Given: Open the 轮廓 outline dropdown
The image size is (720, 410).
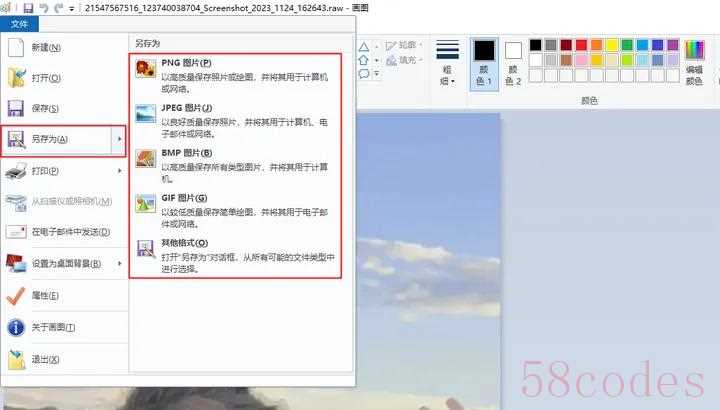Looking at the screenshot, I should 404,45.
